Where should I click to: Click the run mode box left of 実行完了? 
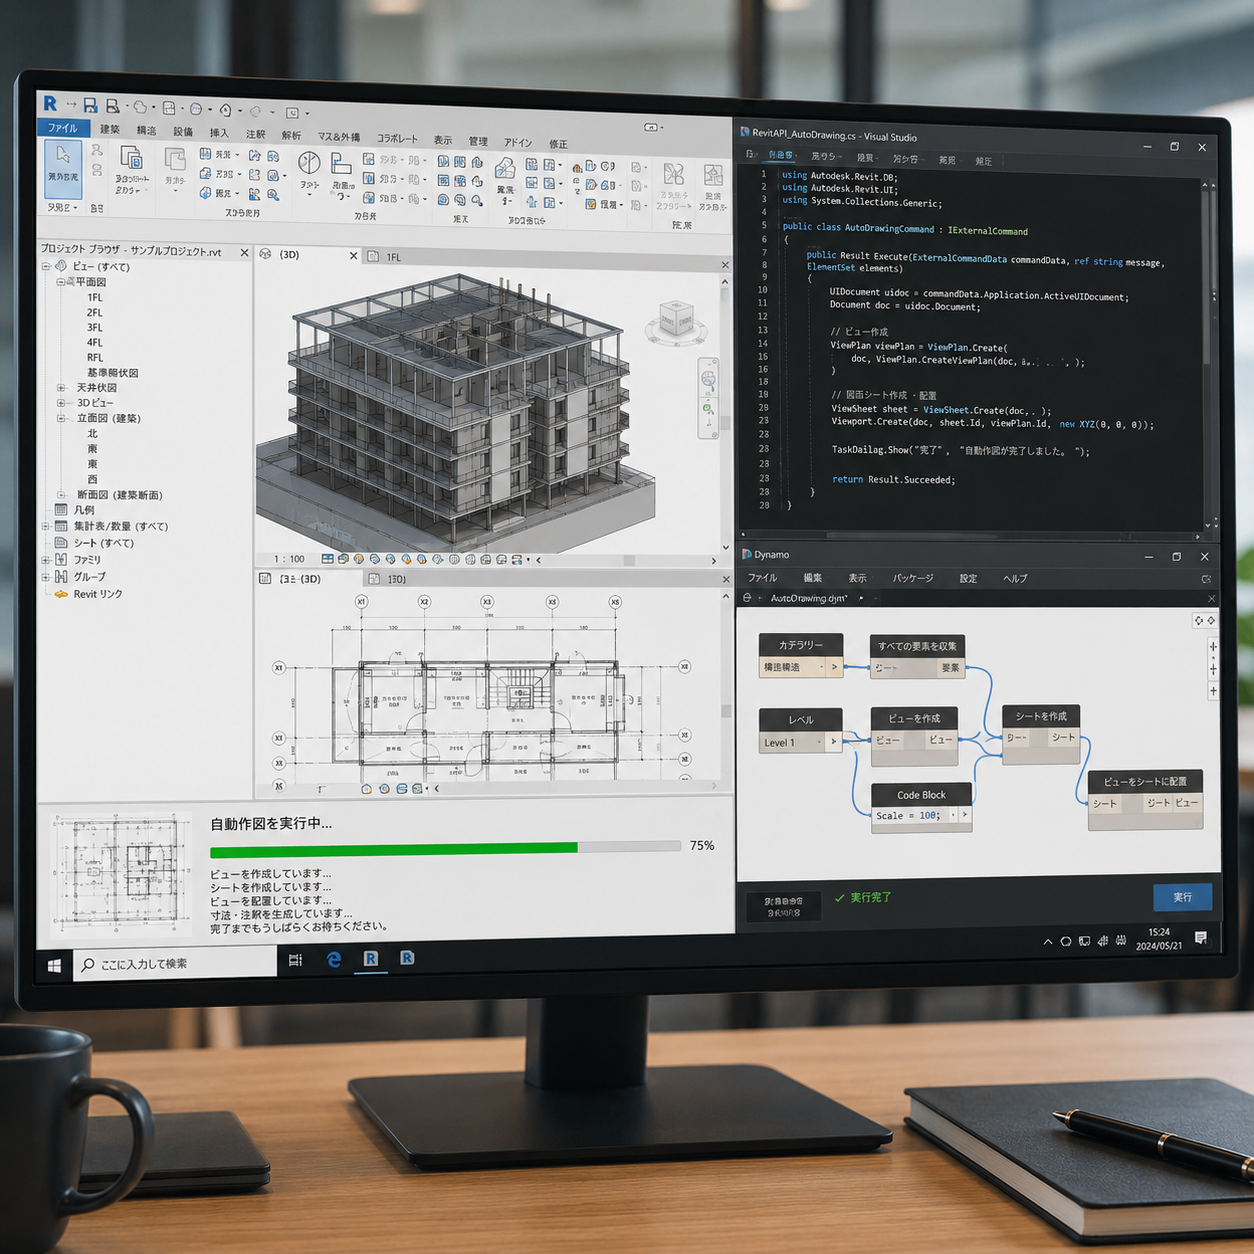784,906
